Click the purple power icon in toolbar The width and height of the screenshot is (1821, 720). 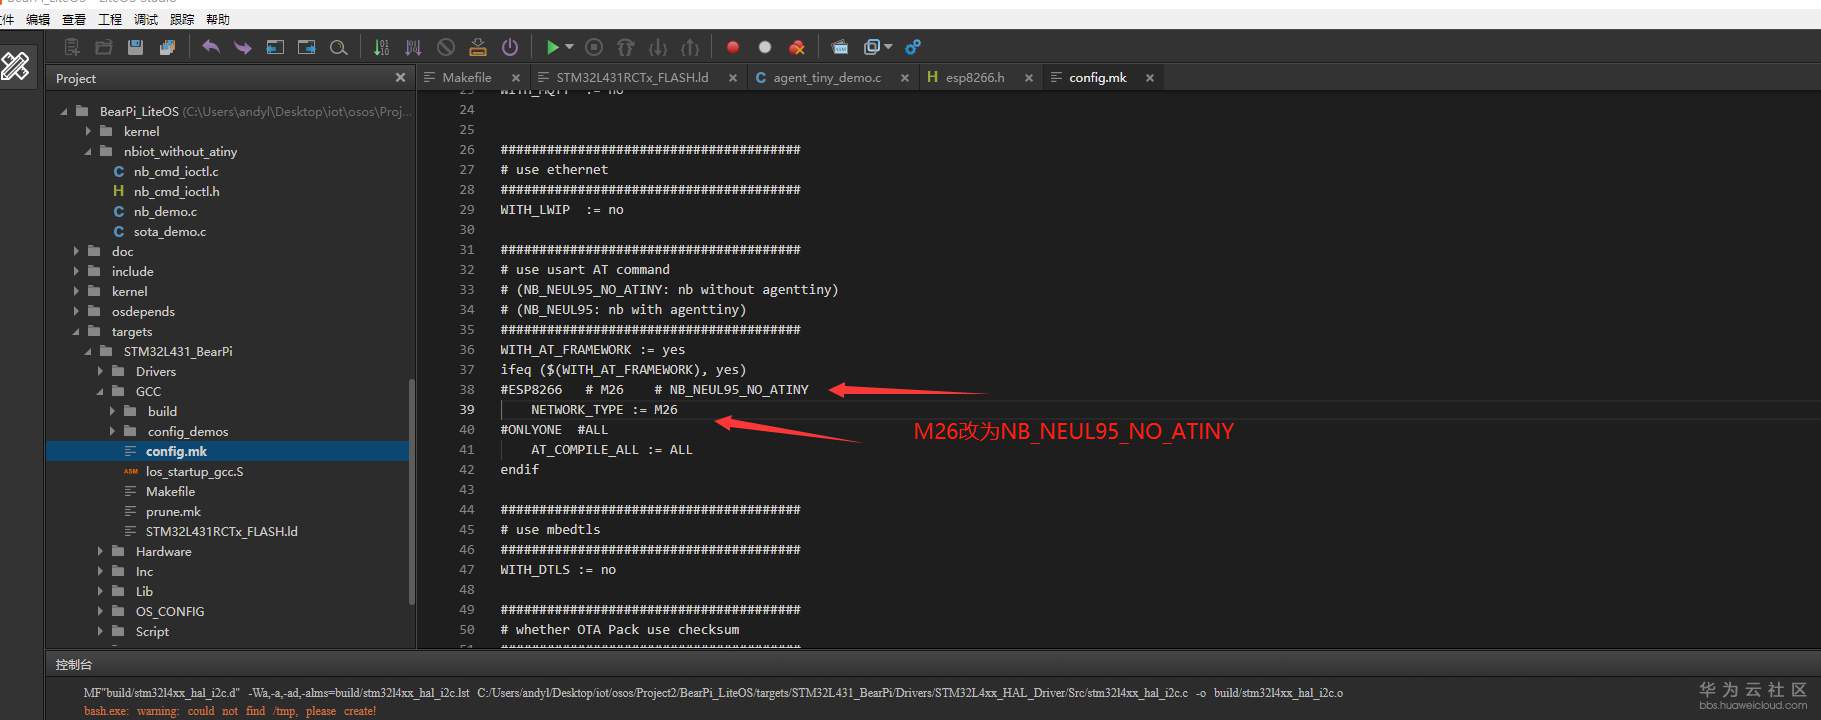tap(510, 47)
